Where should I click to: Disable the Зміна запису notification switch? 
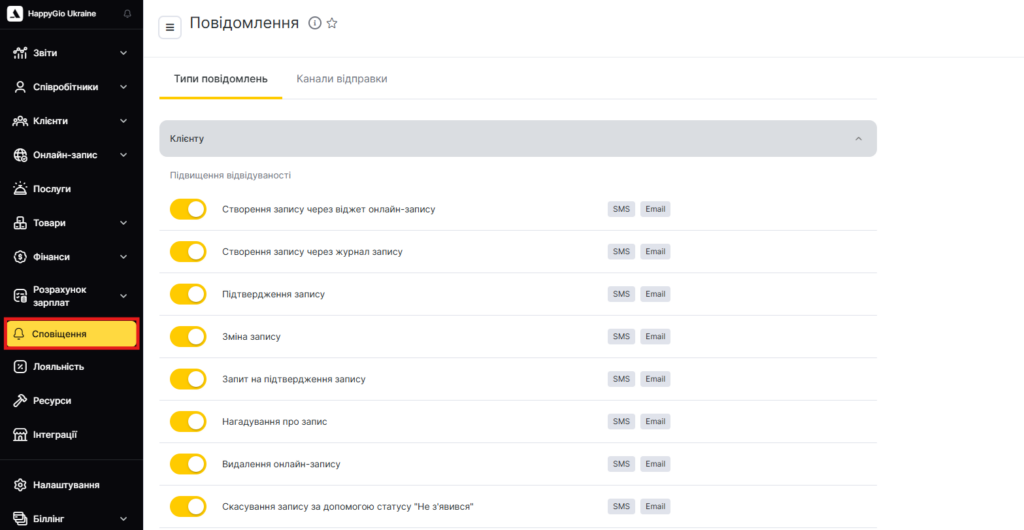[188, 336]
